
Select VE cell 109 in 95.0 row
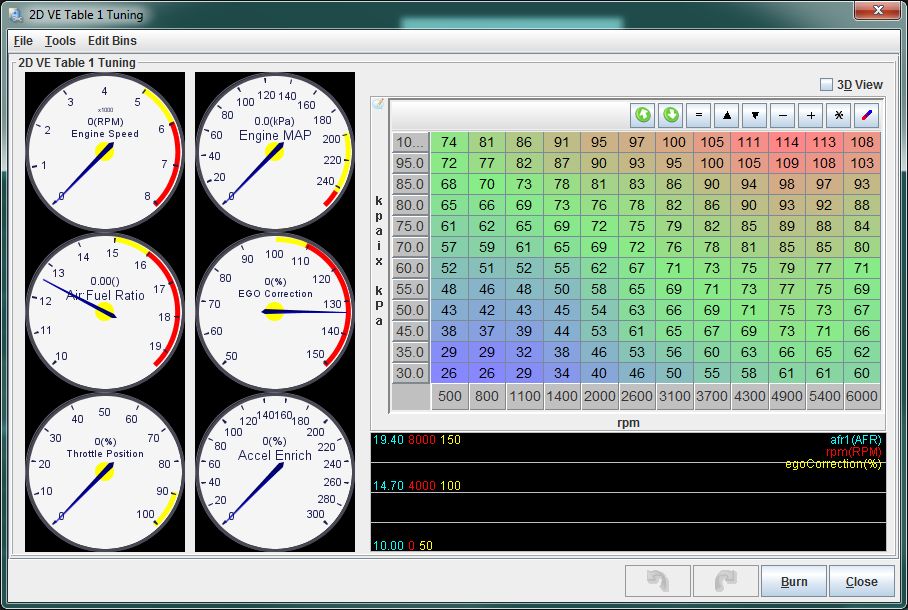coord(787,163)
